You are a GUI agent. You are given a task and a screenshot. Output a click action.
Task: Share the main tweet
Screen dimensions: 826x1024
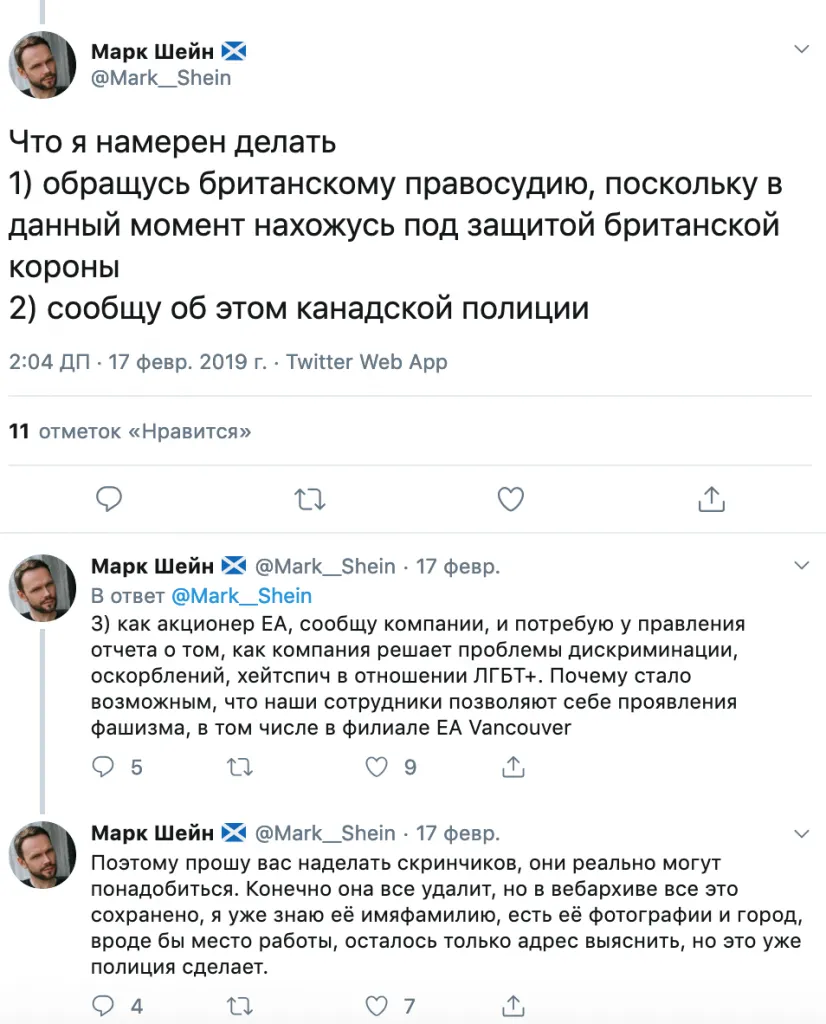click(711, 498)
